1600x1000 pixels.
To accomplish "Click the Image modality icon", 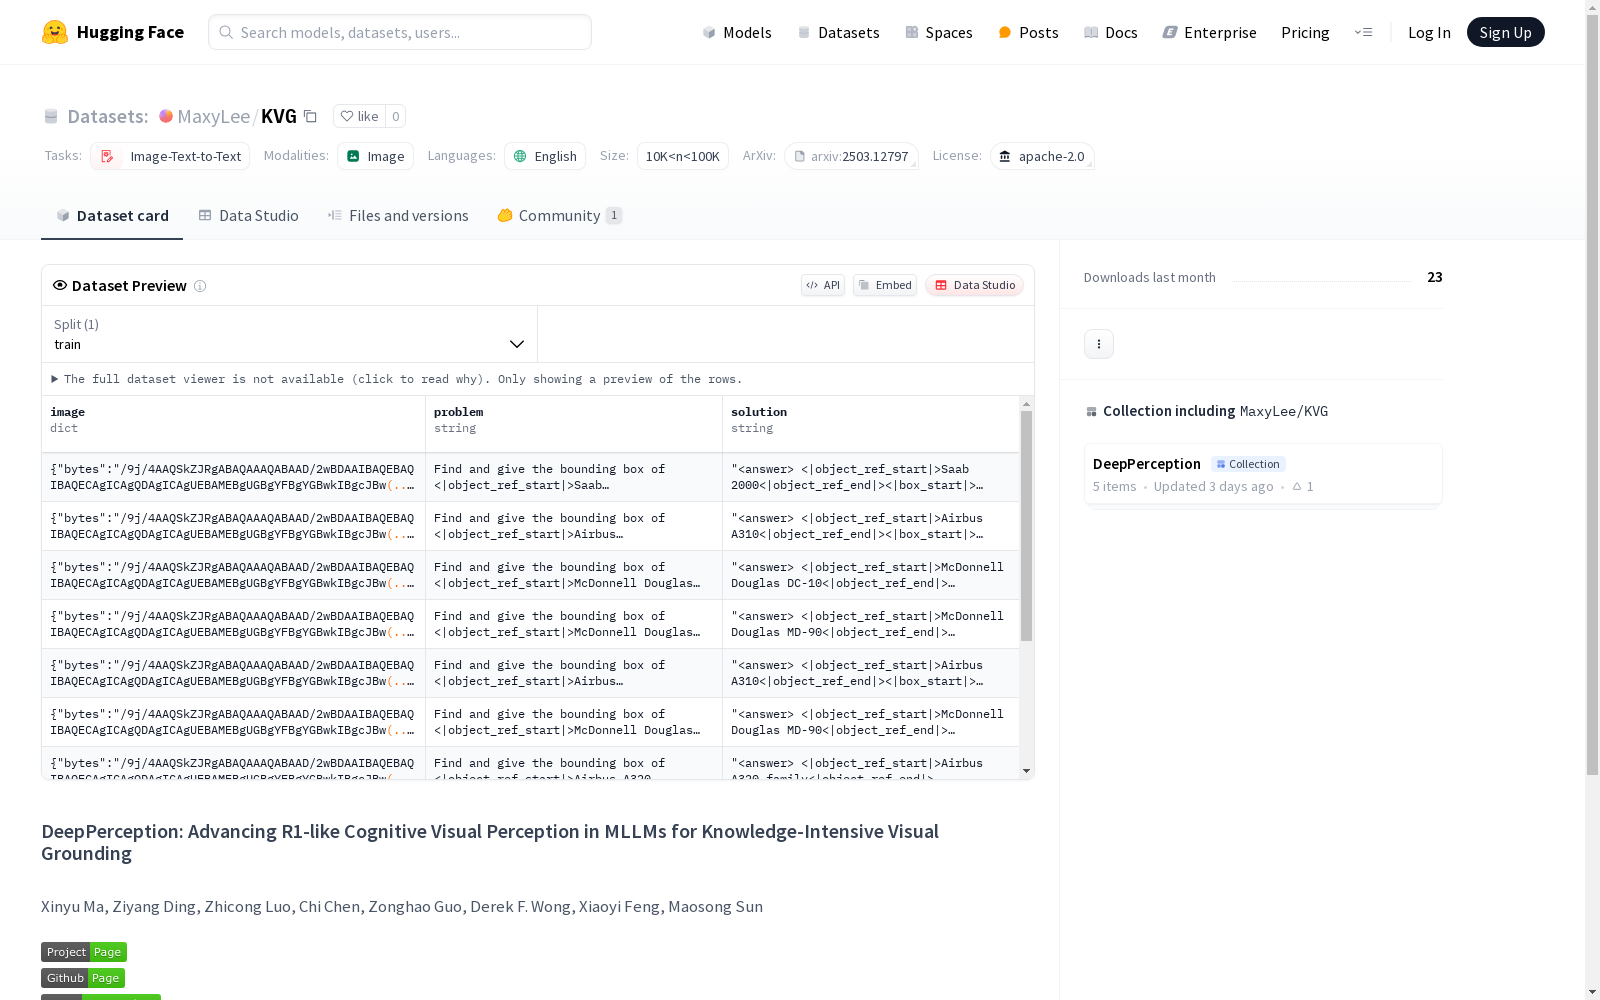I will [x=353, y=156].
